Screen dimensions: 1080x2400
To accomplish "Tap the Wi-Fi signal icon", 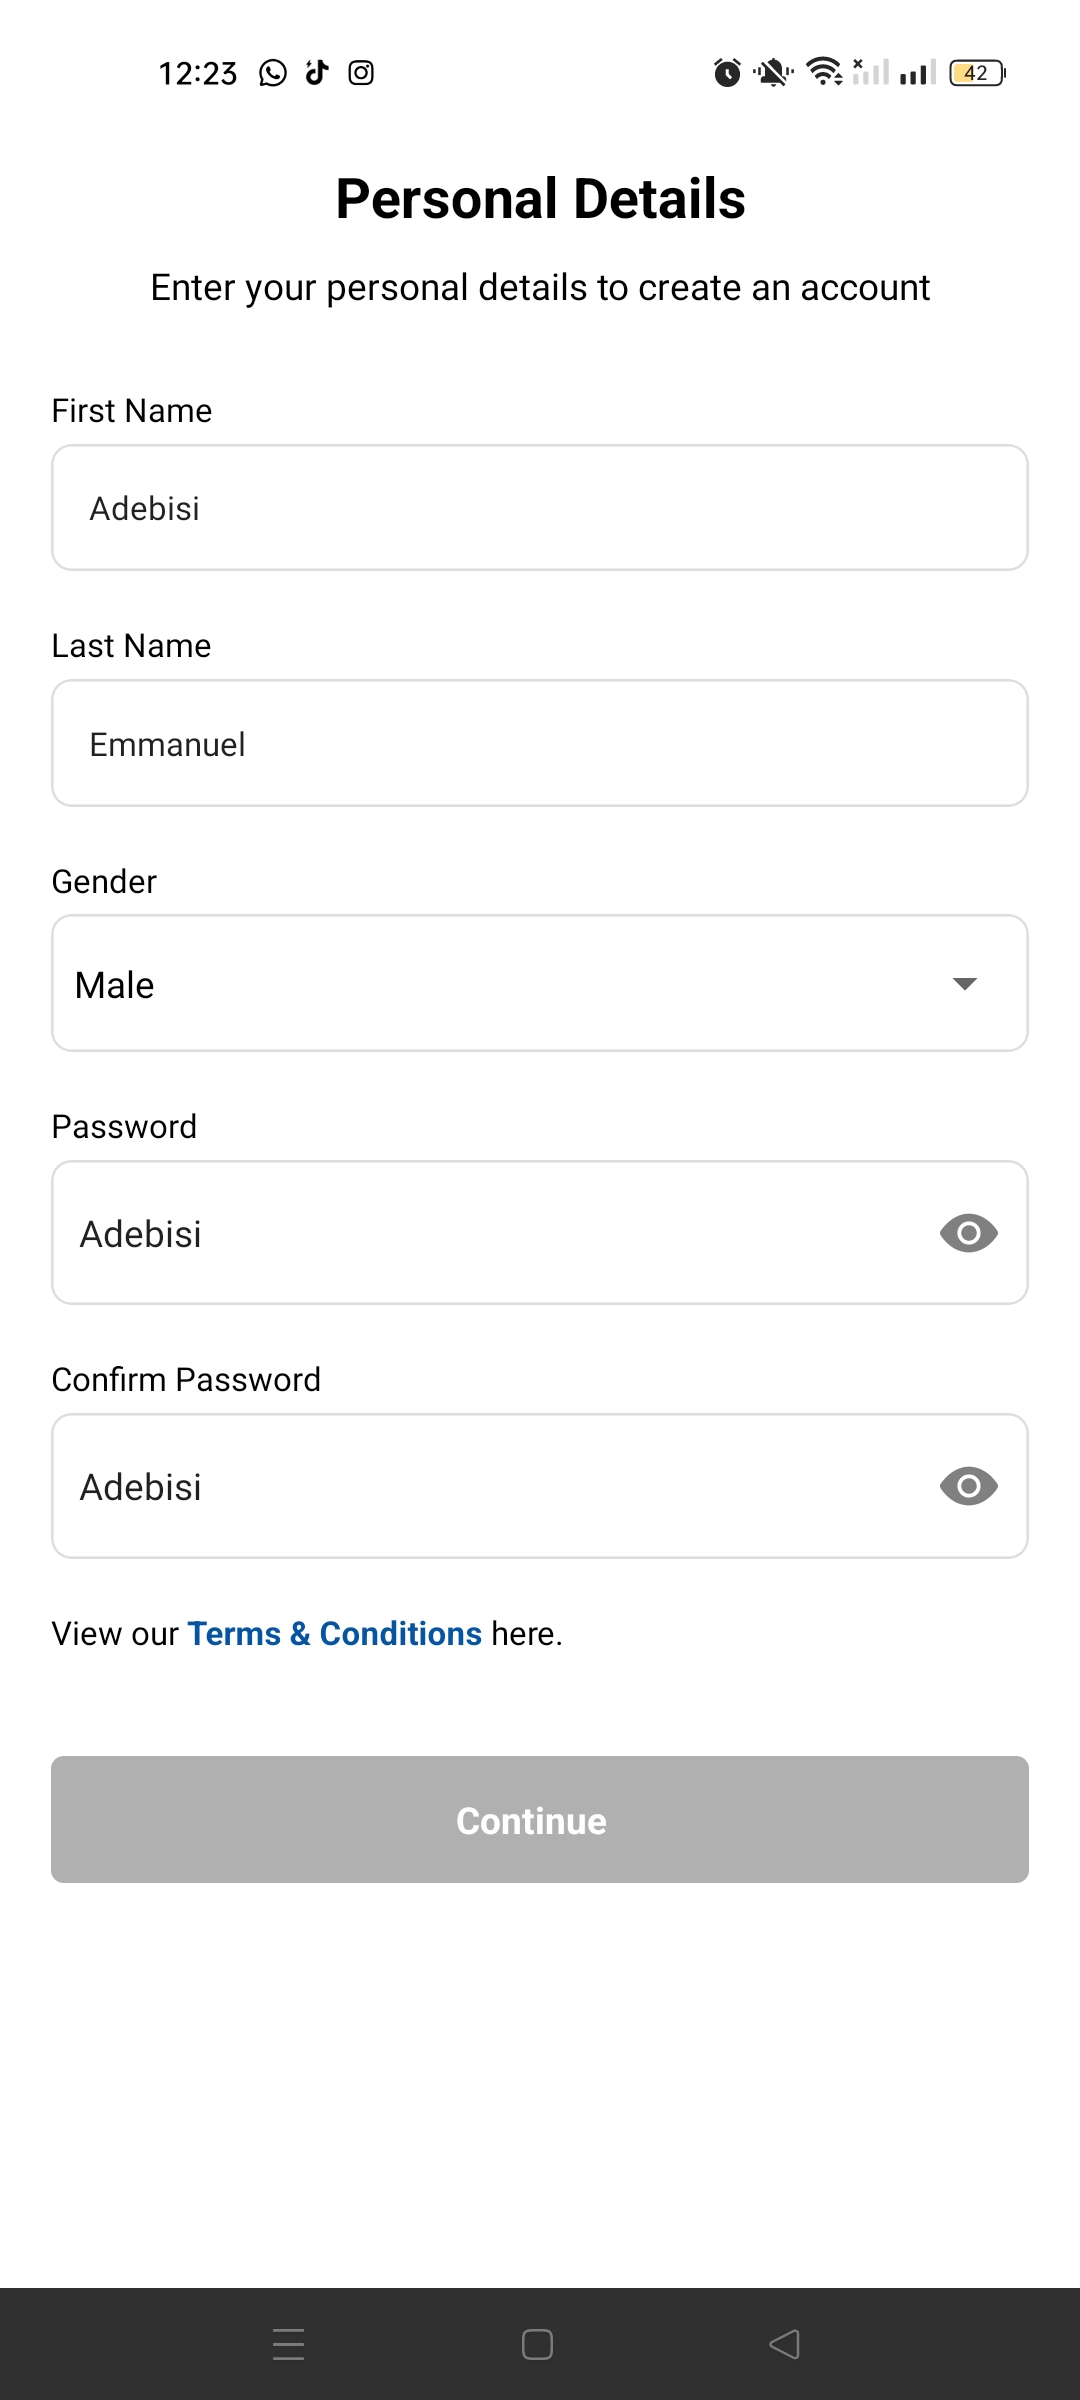I will point(824,72).
